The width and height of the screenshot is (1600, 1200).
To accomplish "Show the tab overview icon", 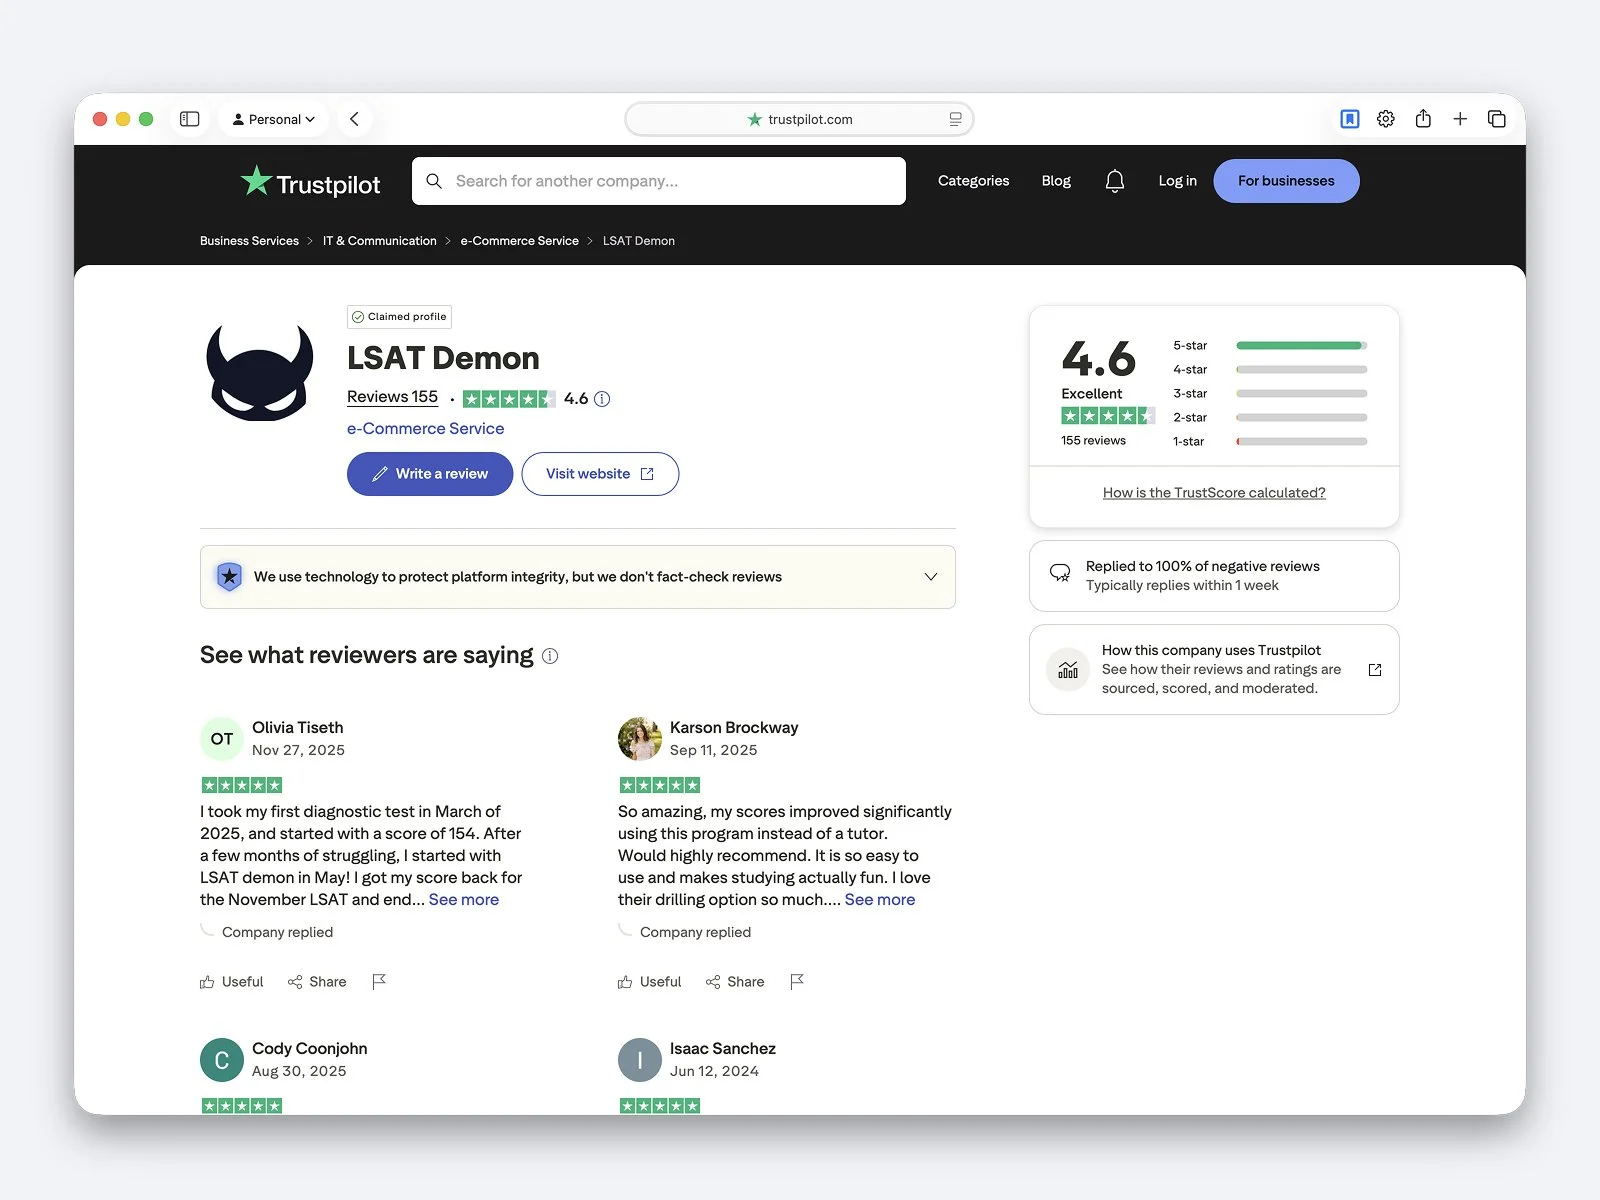I will 1497,119.
